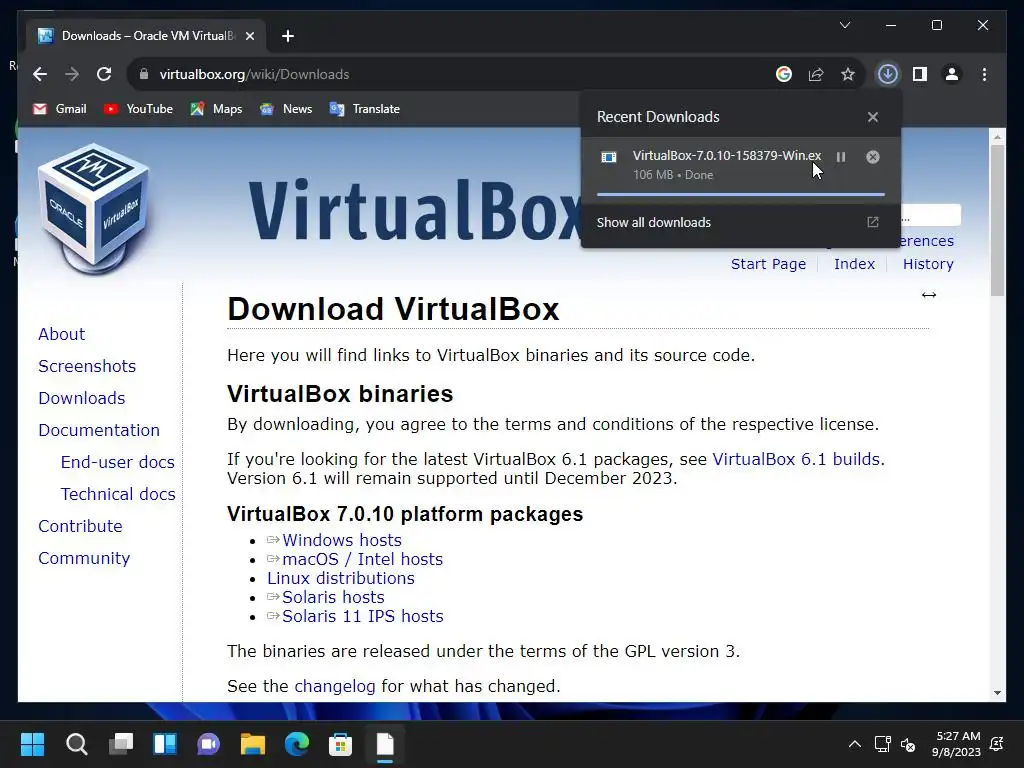
Task: Open the page History link
Action: click(928, 264)
